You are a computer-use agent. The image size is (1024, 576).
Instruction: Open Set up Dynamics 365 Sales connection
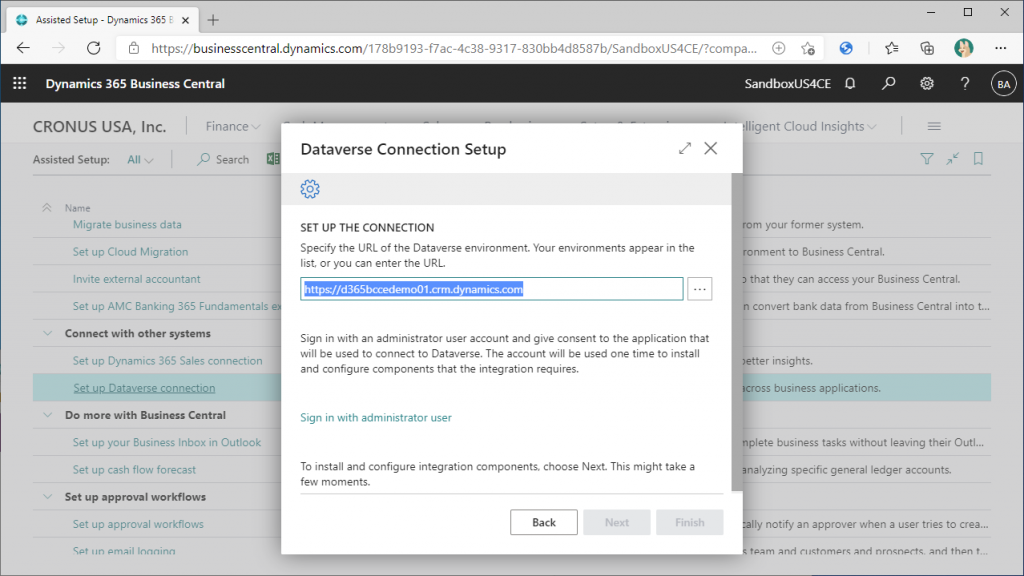167,360
